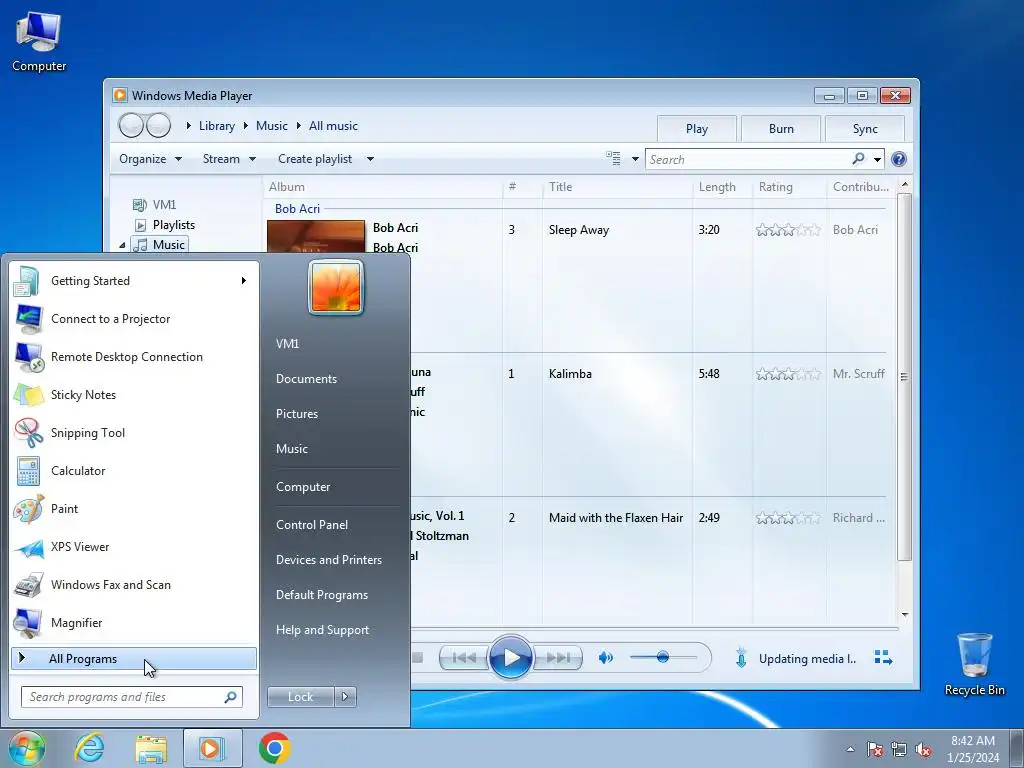Viewport: 1024px width, 768px height.
Task: Mute the Media Player volume
Action: (x=606, y=658)
